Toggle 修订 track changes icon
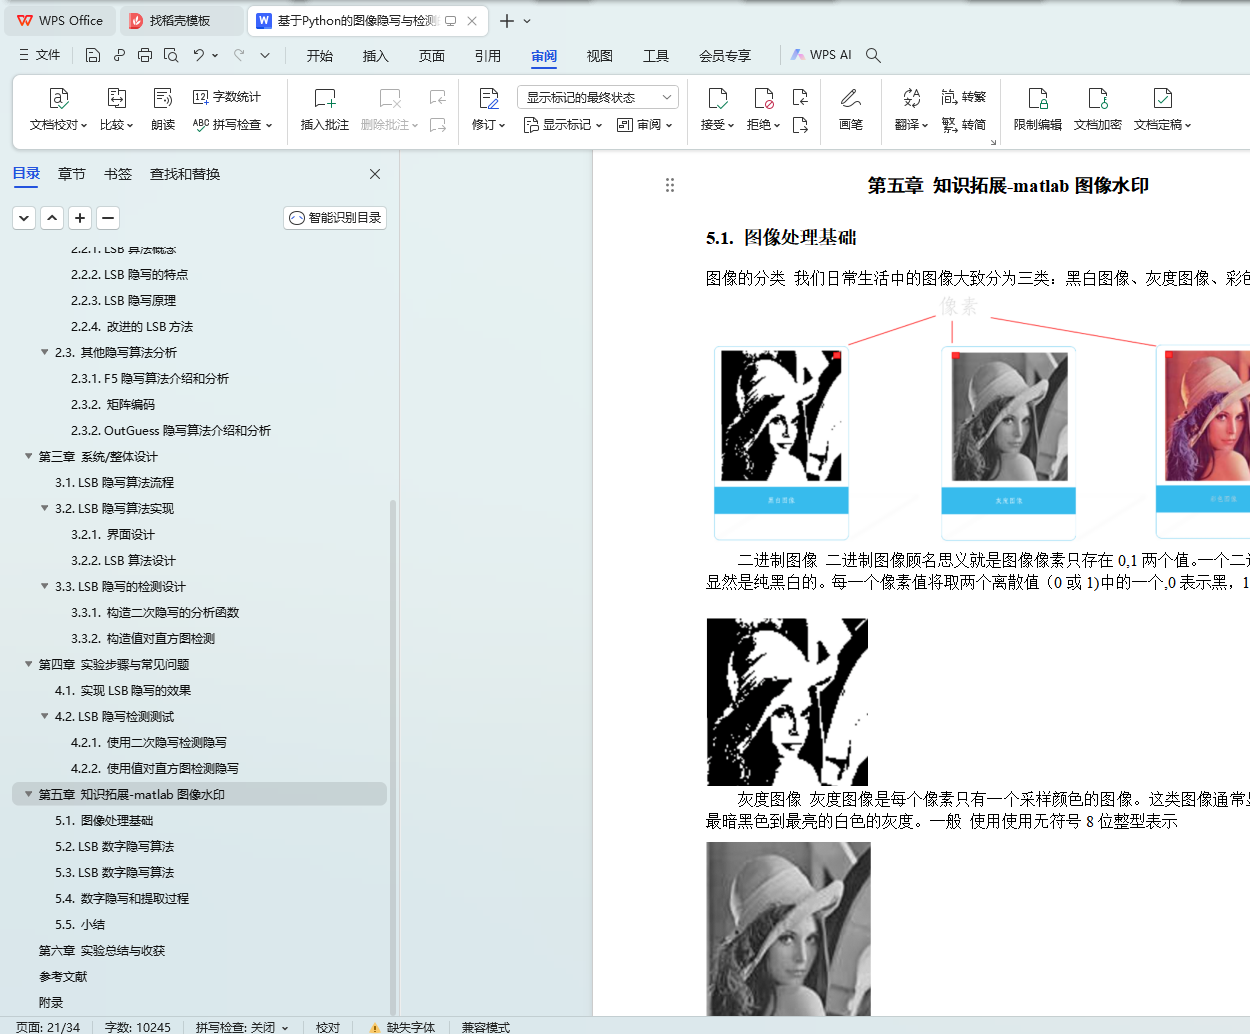 (x=488, y=98)
